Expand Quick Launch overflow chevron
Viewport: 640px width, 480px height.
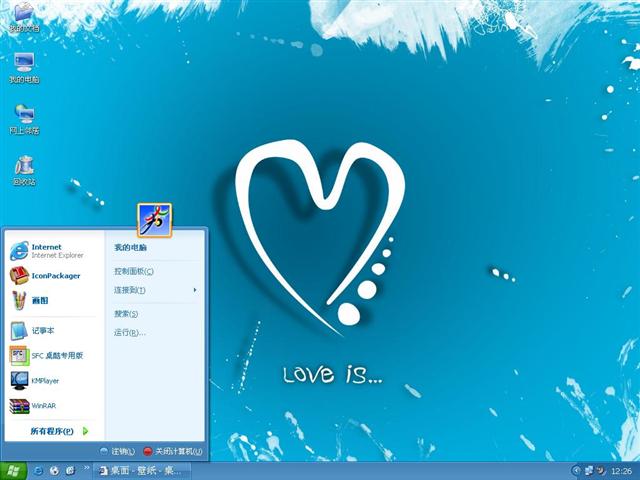[x=87, y=468]
